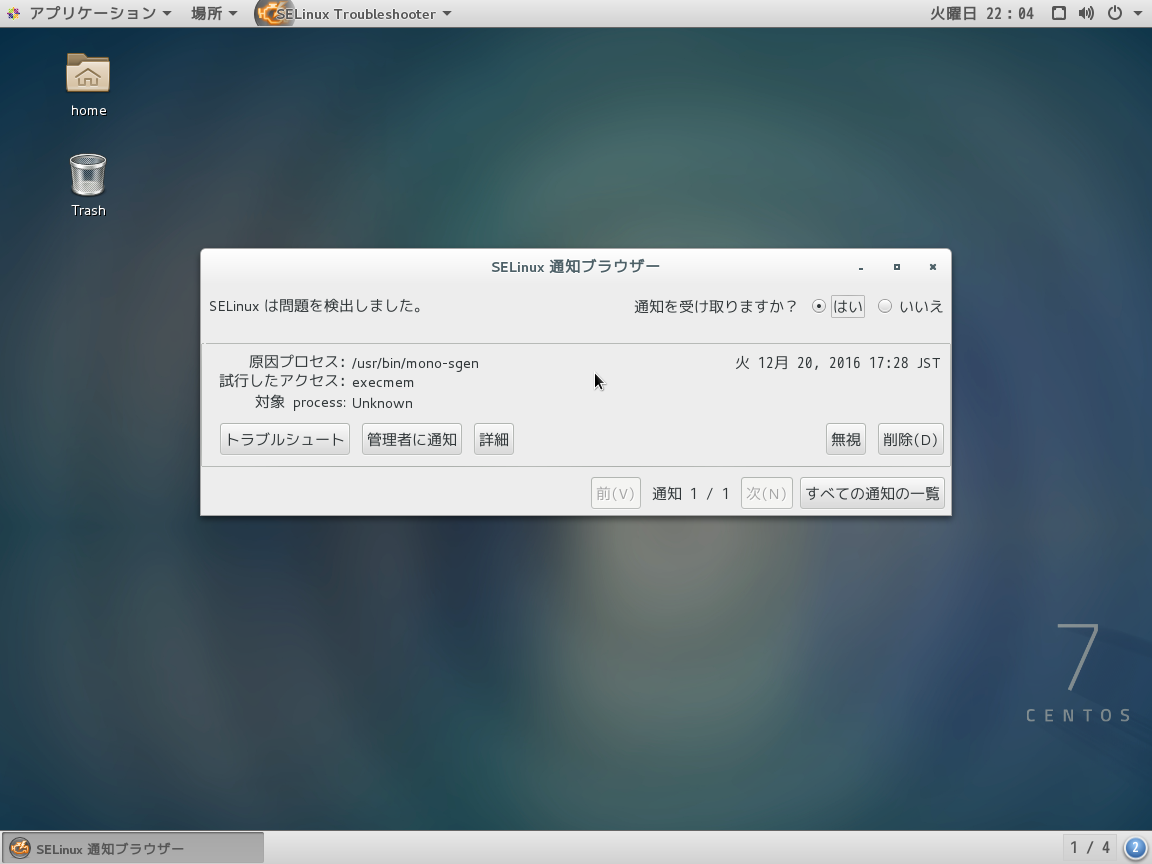This screenshot has height=864, width=1152.
Task: Close the SELinux 通知ブラウザー window
Action: pyautogui.click(x=933, y=267)
